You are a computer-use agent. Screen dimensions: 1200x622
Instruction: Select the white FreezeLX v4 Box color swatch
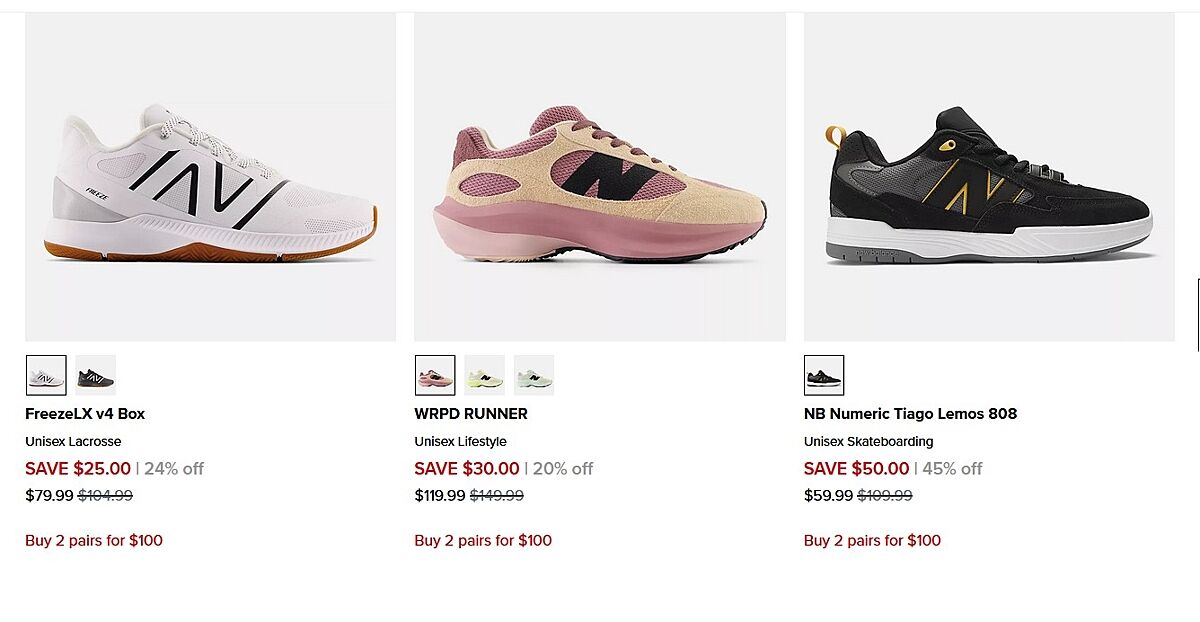click(x=46, y=375)
